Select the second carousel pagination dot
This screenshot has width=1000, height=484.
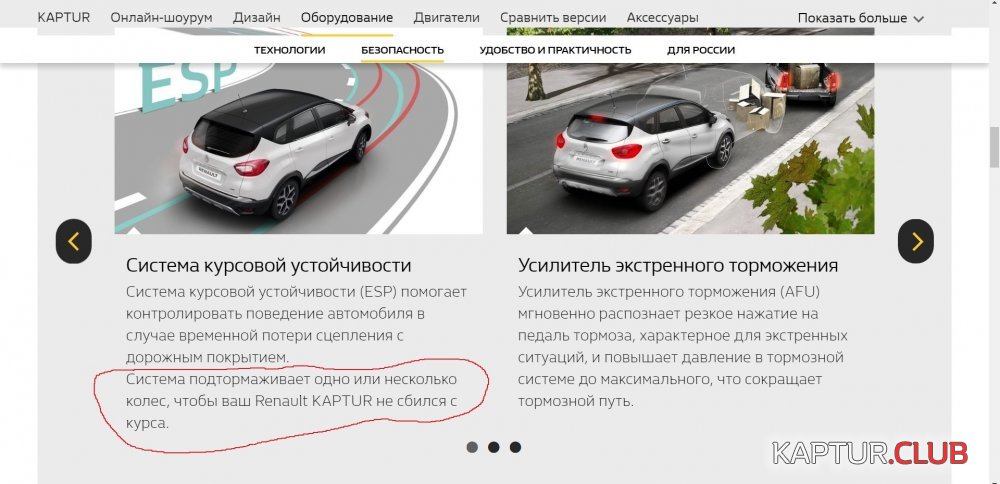494,447
